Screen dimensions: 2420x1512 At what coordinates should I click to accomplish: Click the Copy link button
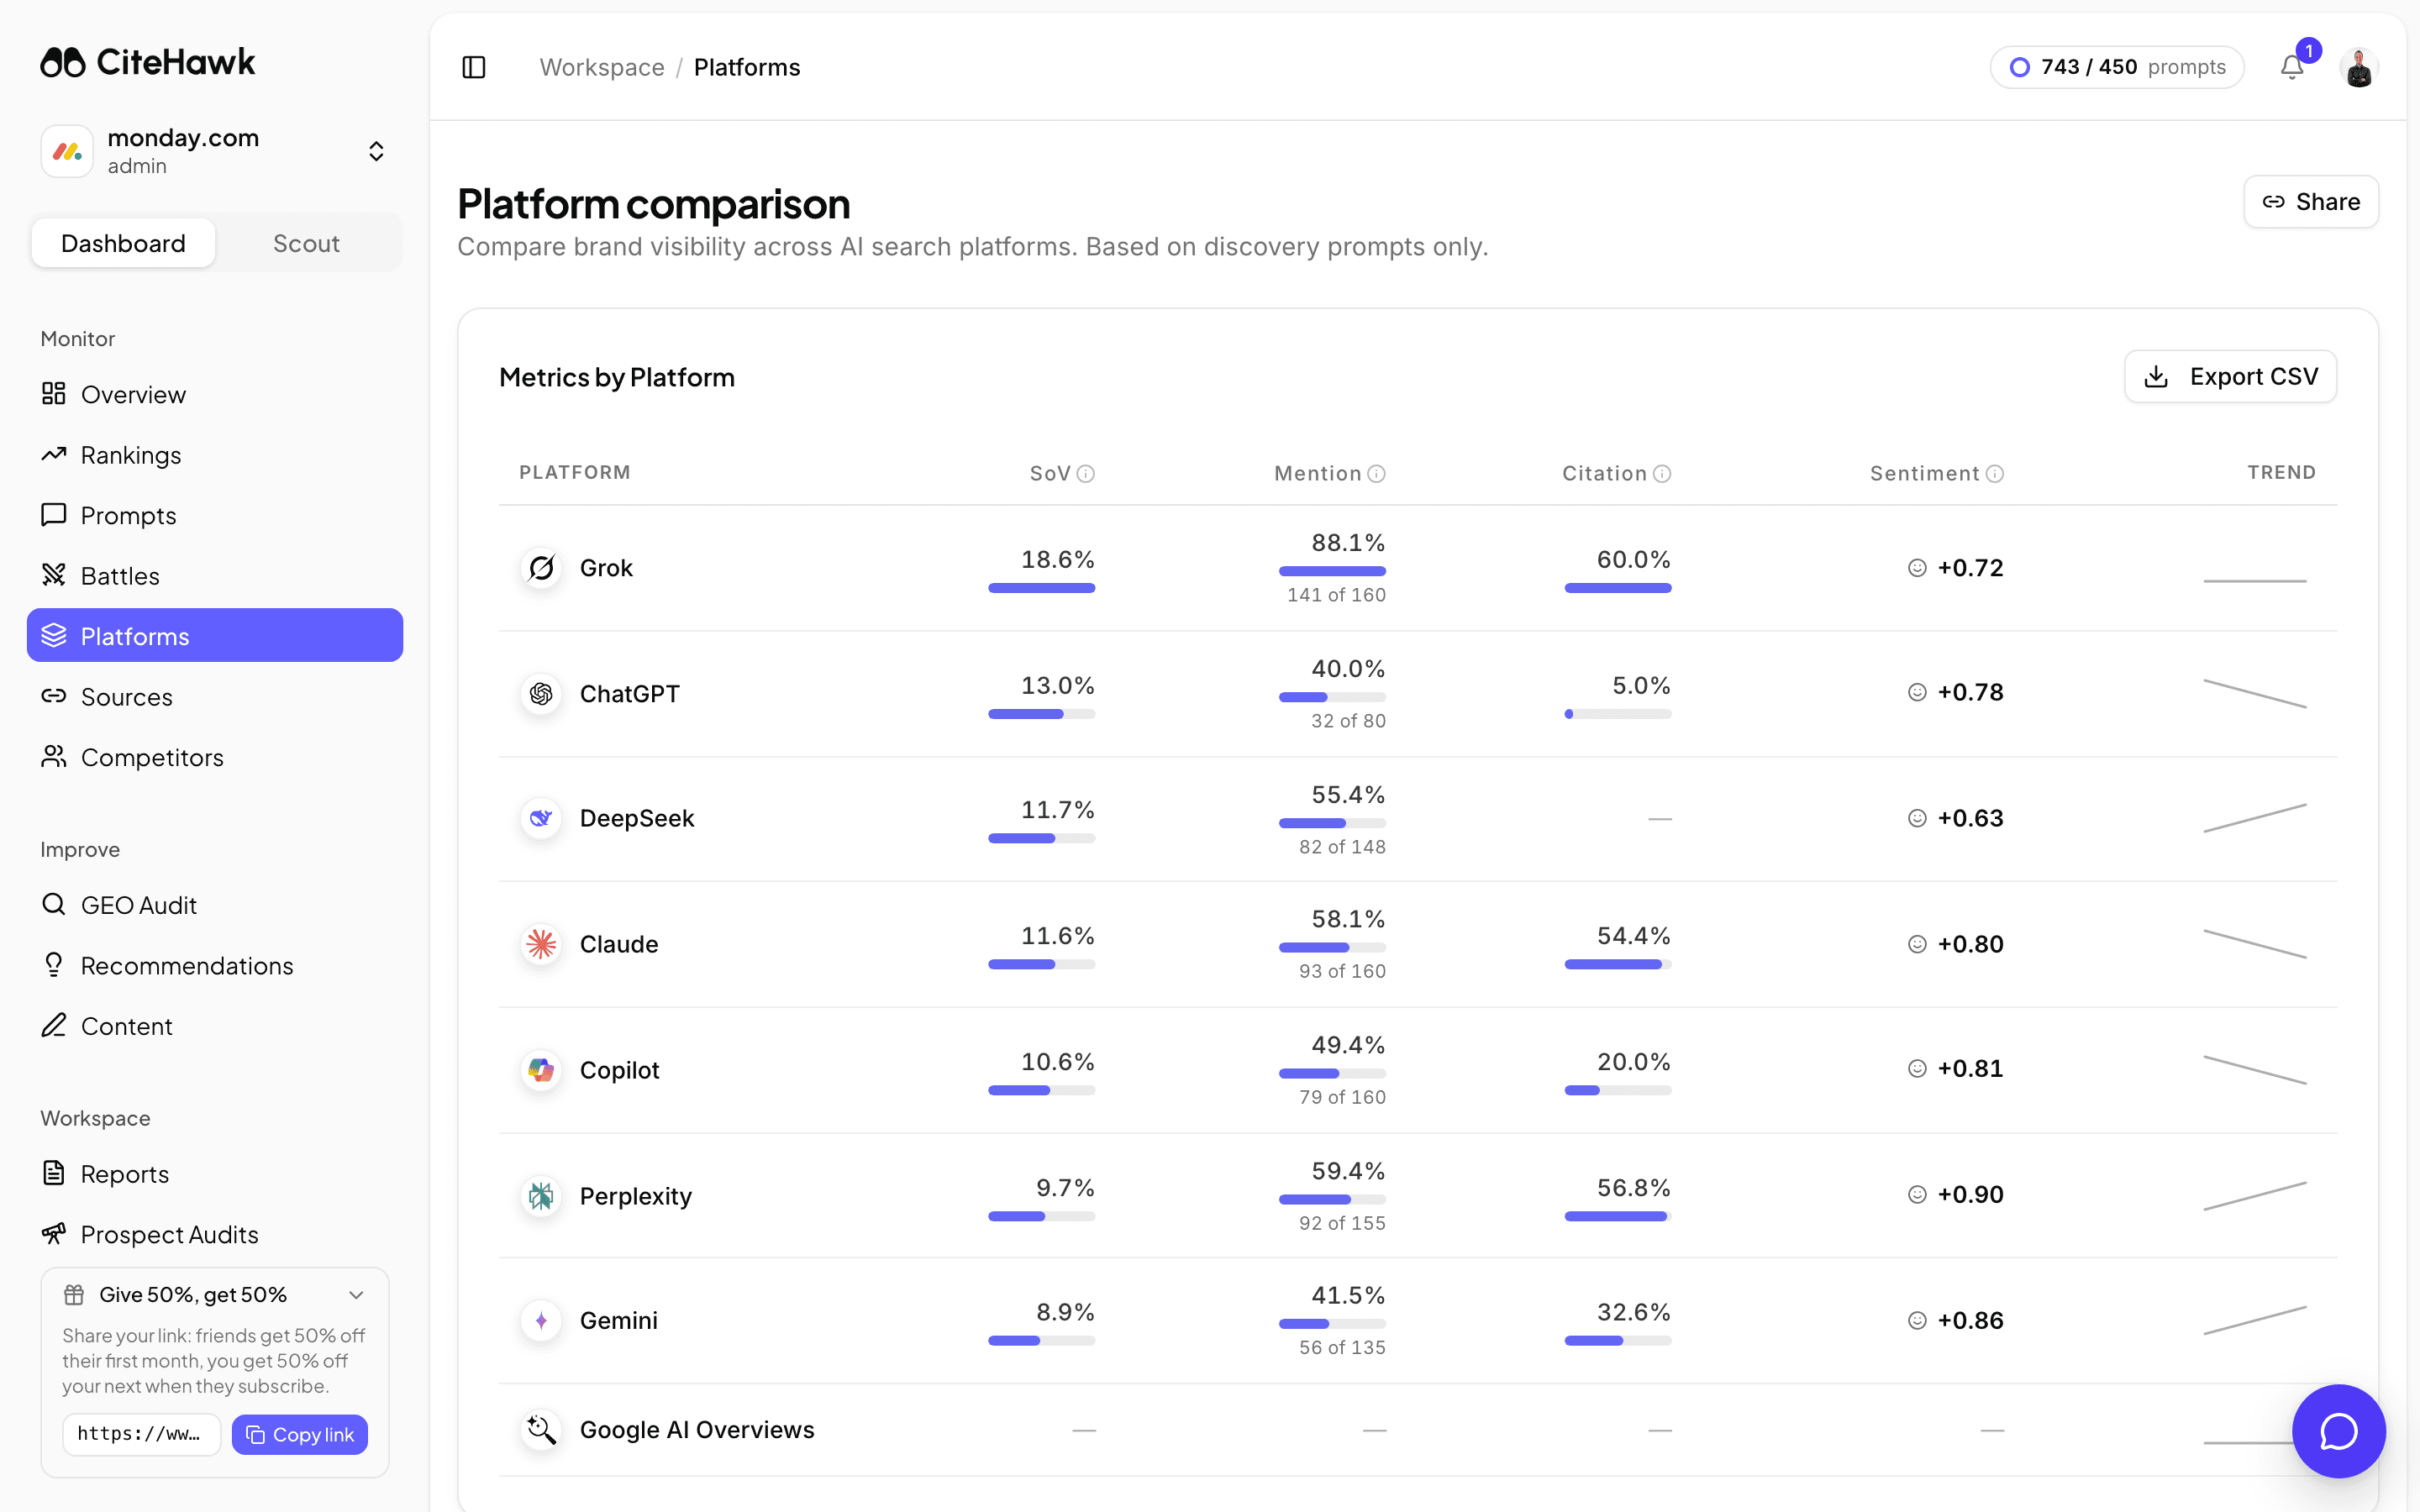click(300, 1435)
